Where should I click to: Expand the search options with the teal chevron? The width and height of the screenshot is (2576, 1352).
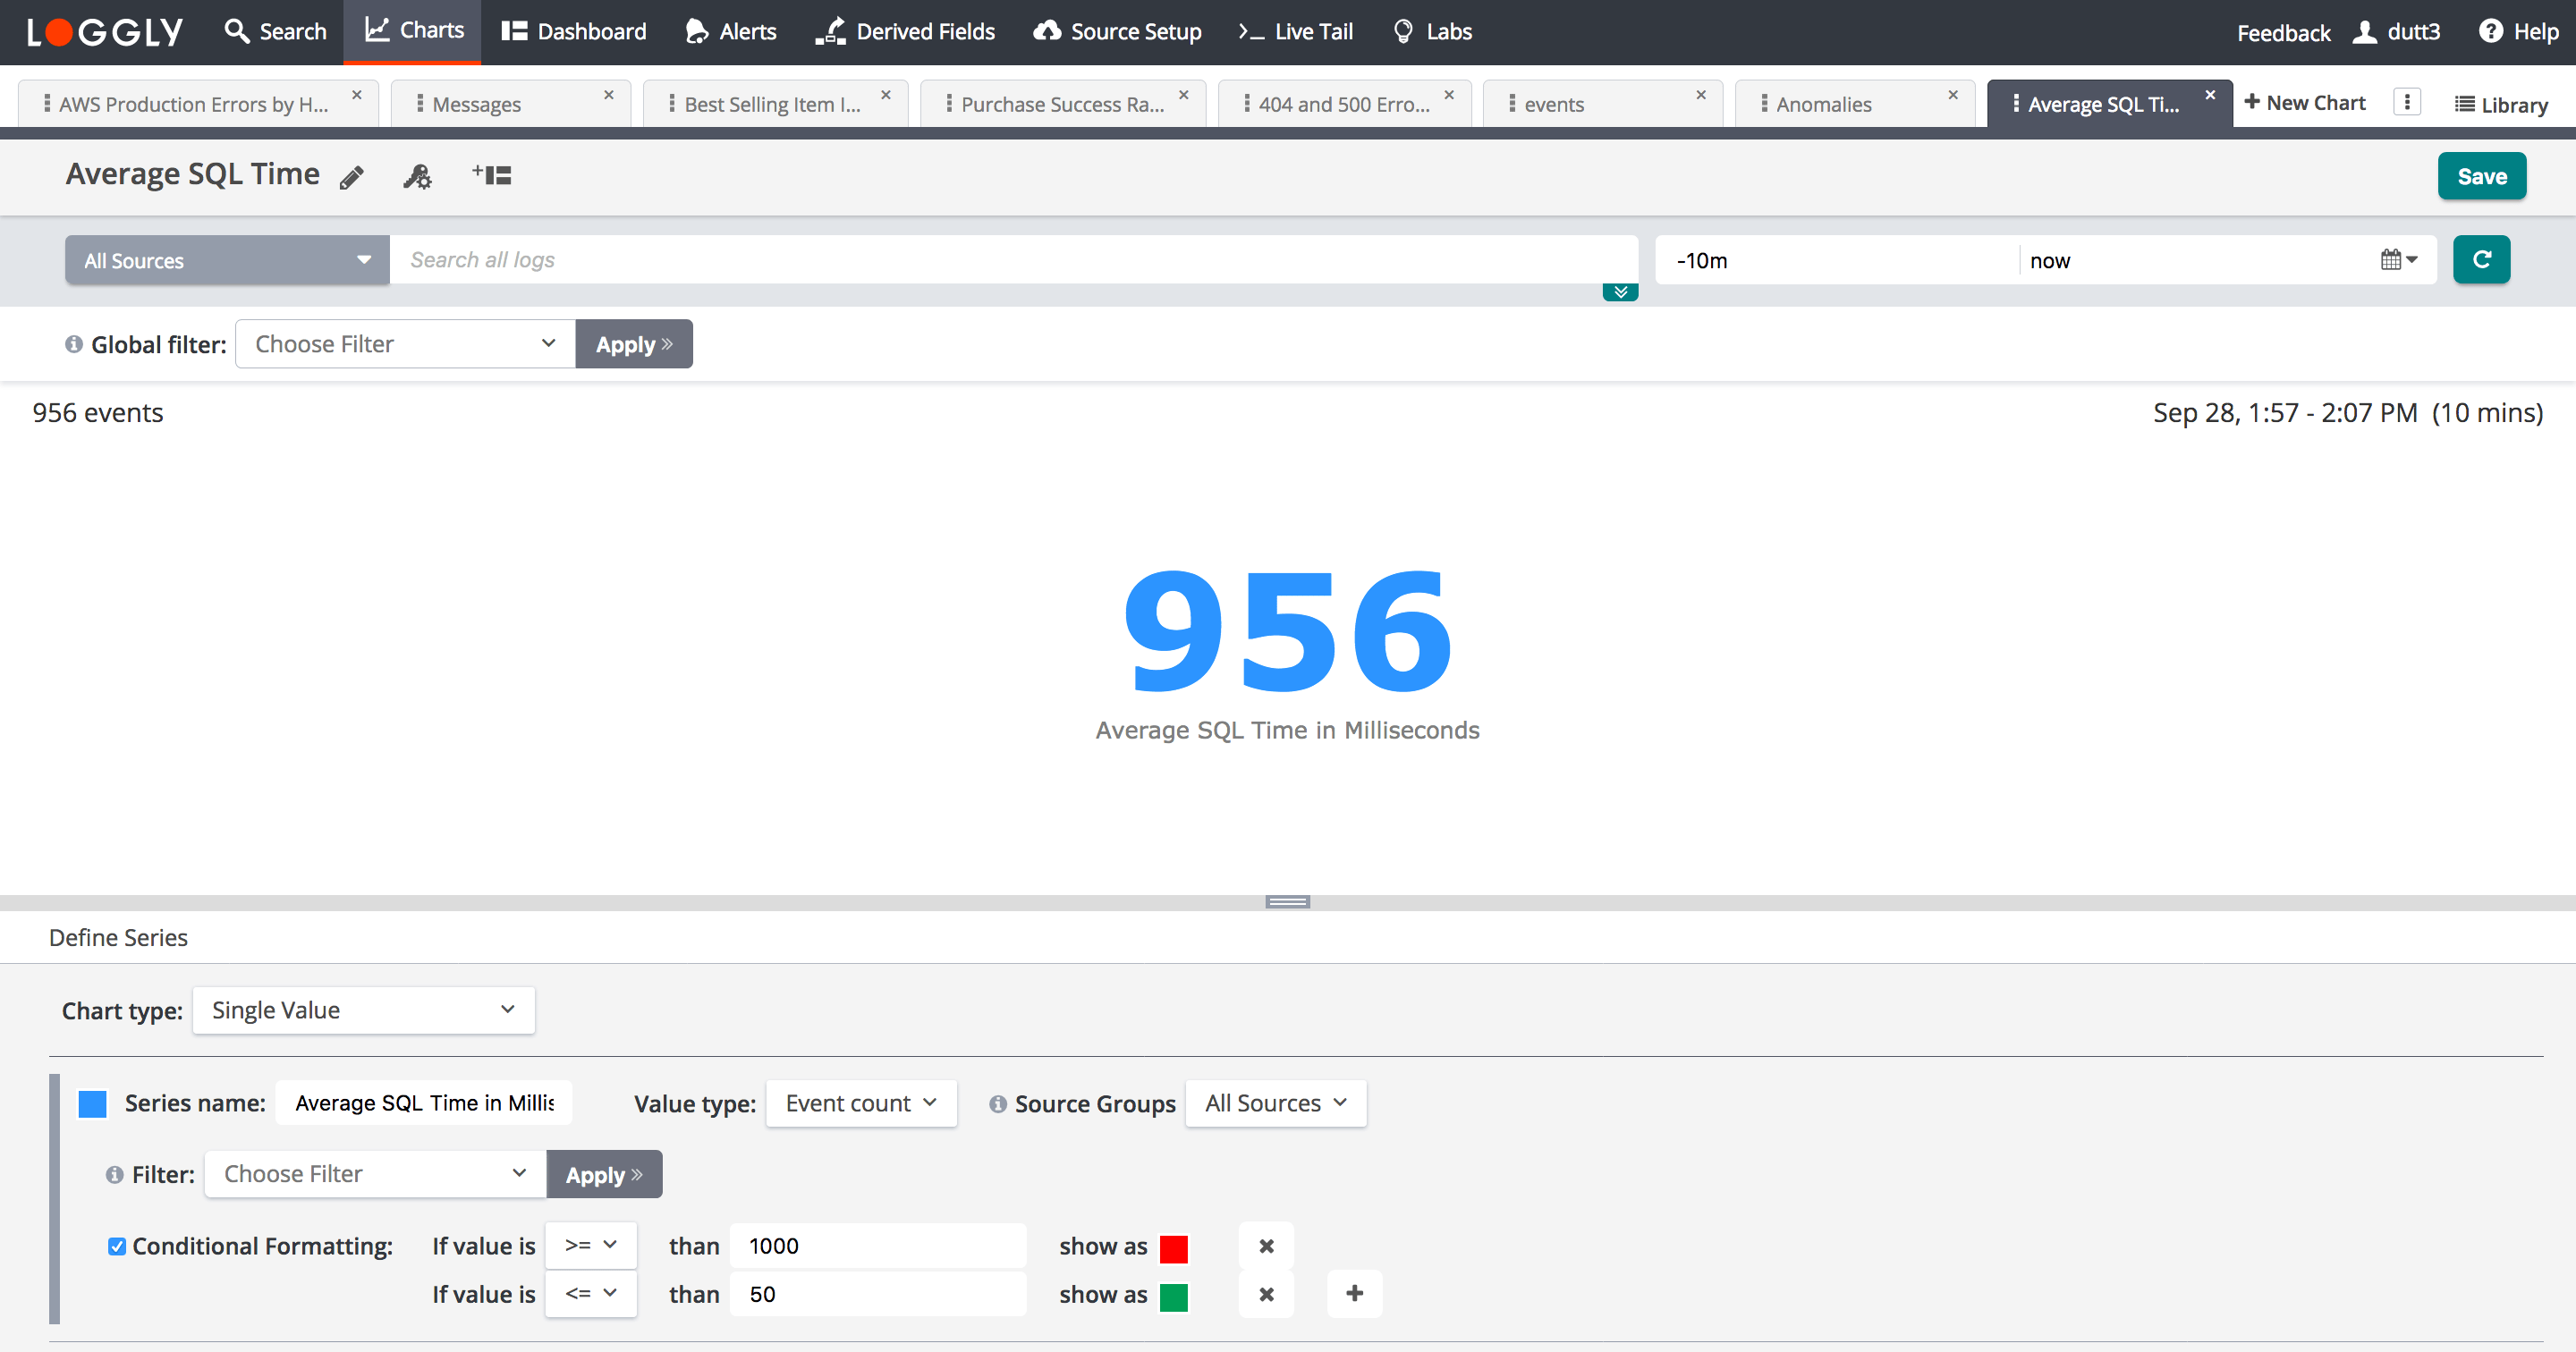point(1620,292)
